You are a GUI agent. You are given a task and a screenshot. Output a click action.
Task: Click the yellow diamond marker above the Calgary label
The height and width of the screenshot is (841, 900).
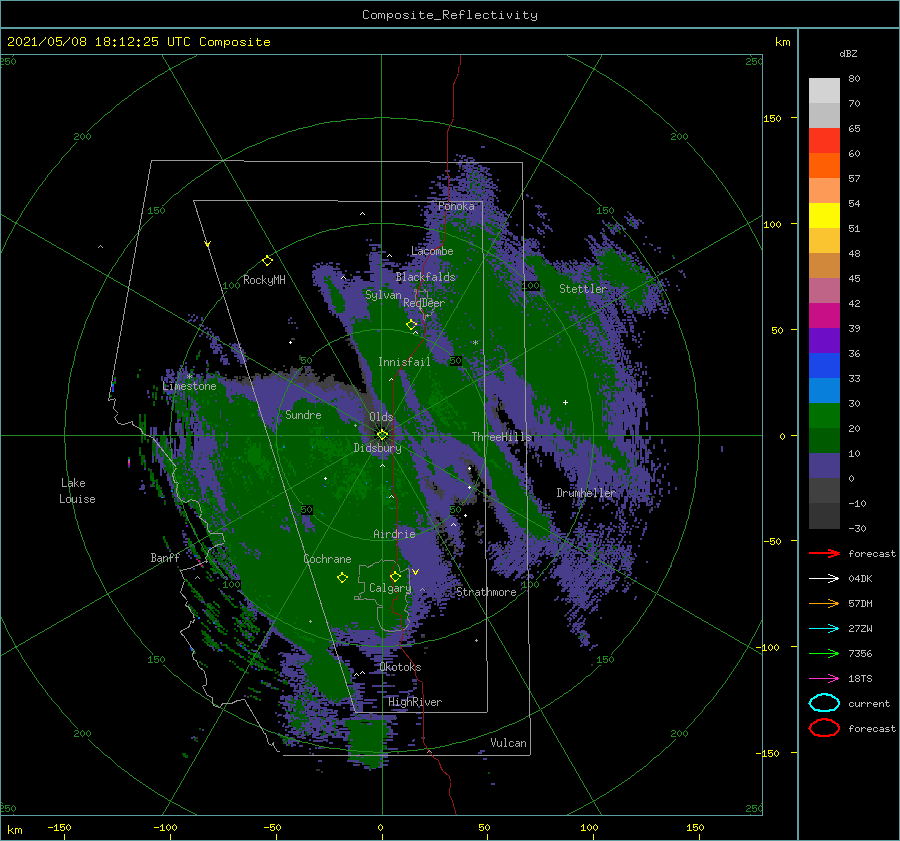pyautogui.click(x=395, y=576)
